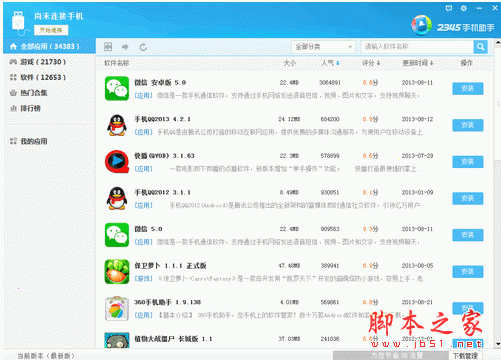Click the [应用] tag on 360手机助手 row

coord(143,315)
